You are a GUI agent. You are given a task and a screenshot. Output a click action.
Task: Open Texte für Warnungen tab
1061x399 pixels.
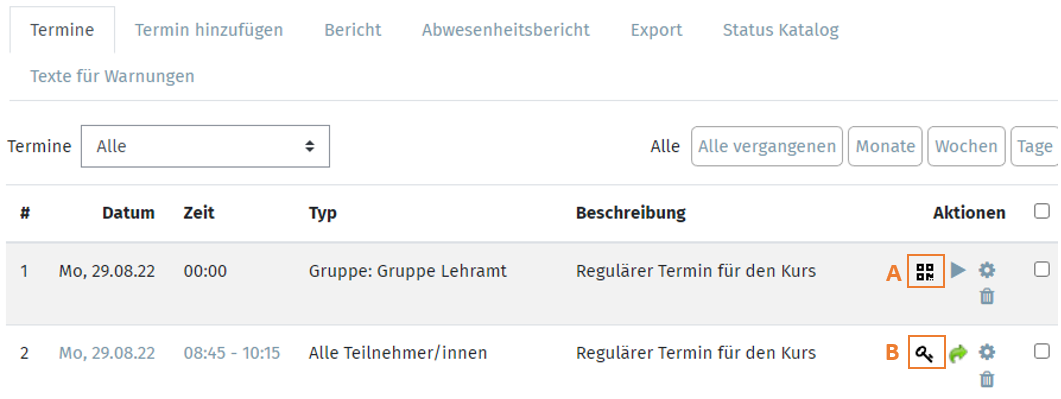tap(112, 76)
